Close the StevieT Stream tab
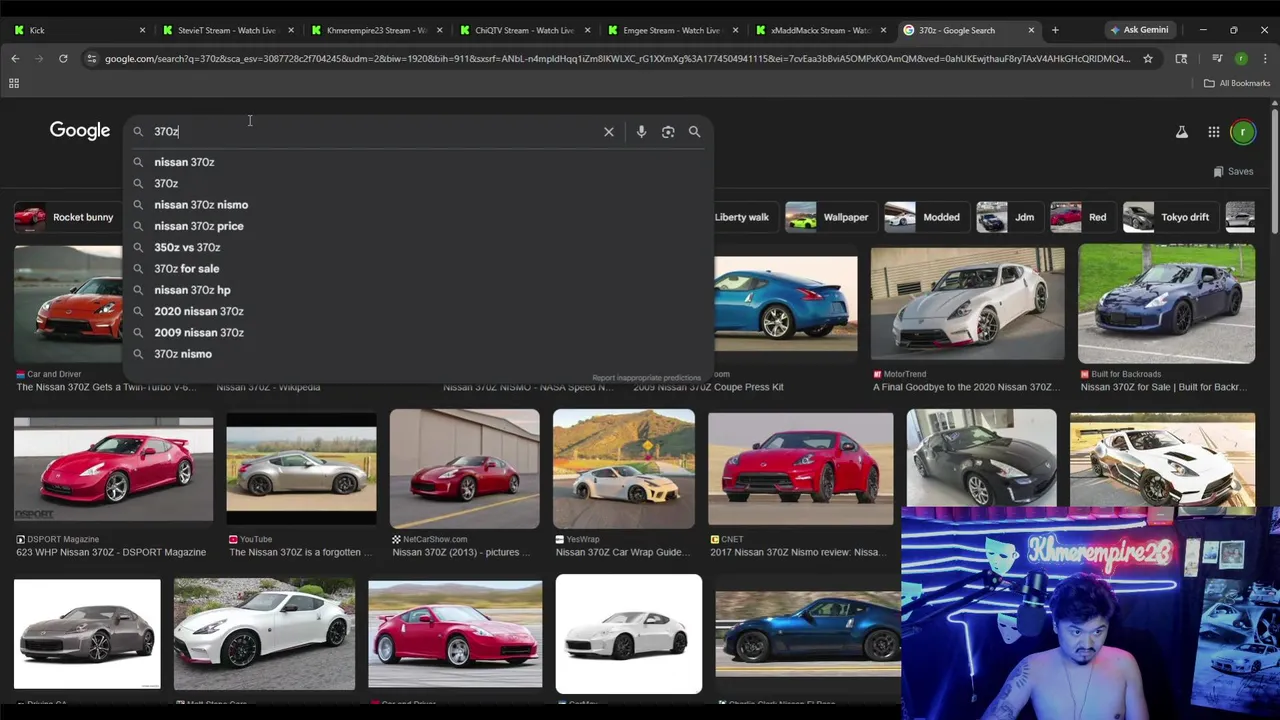Screen dimensions: 1280x720 pos(291,30)
